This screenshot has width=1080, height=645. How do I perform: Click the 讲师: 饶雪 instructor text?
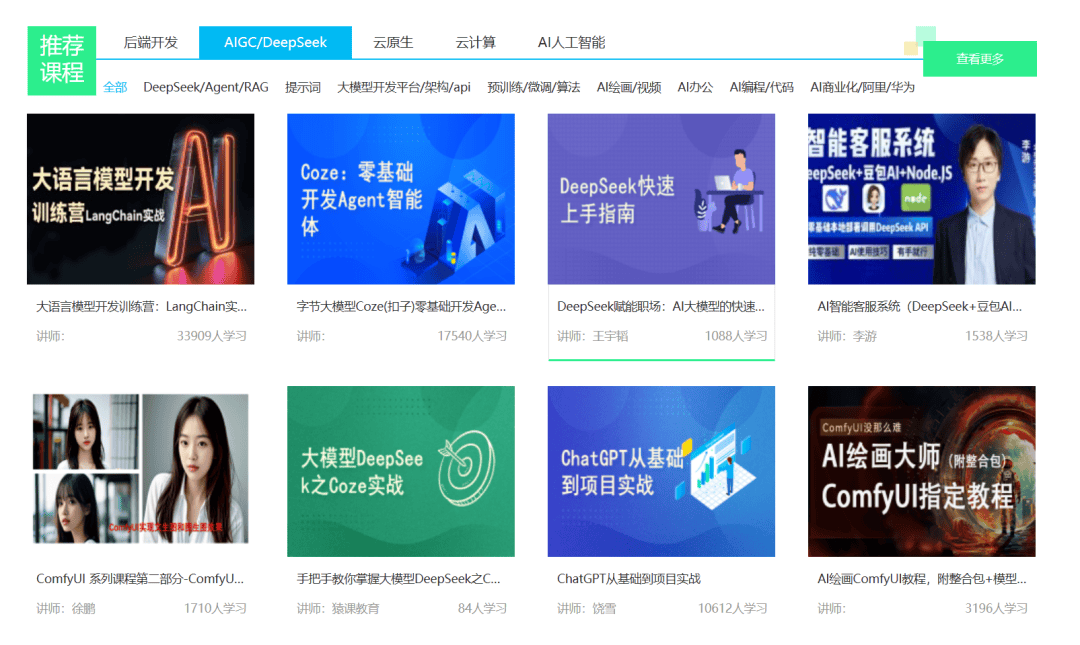tap(586, 608)
